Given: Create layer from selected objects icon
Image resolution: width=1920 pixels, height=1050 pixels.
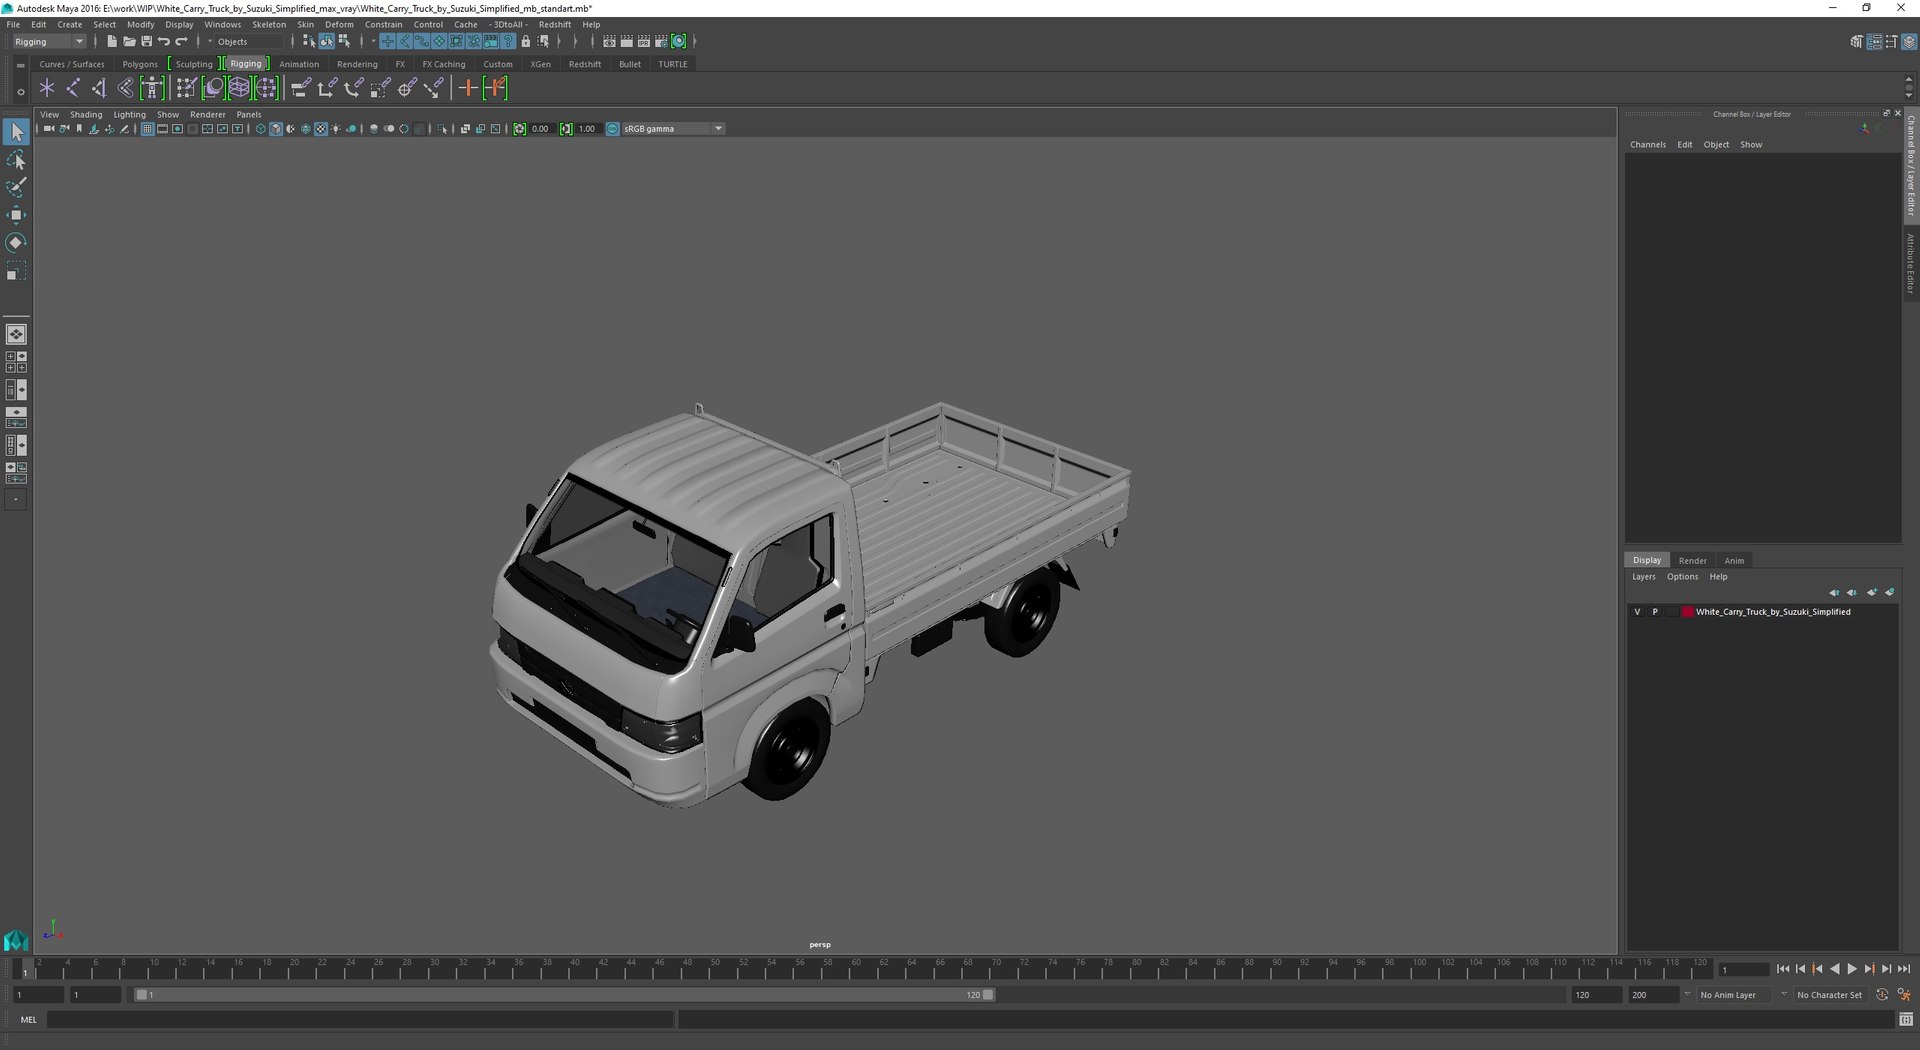Looking at the screenshot, I should click(x=1890, y=592).
